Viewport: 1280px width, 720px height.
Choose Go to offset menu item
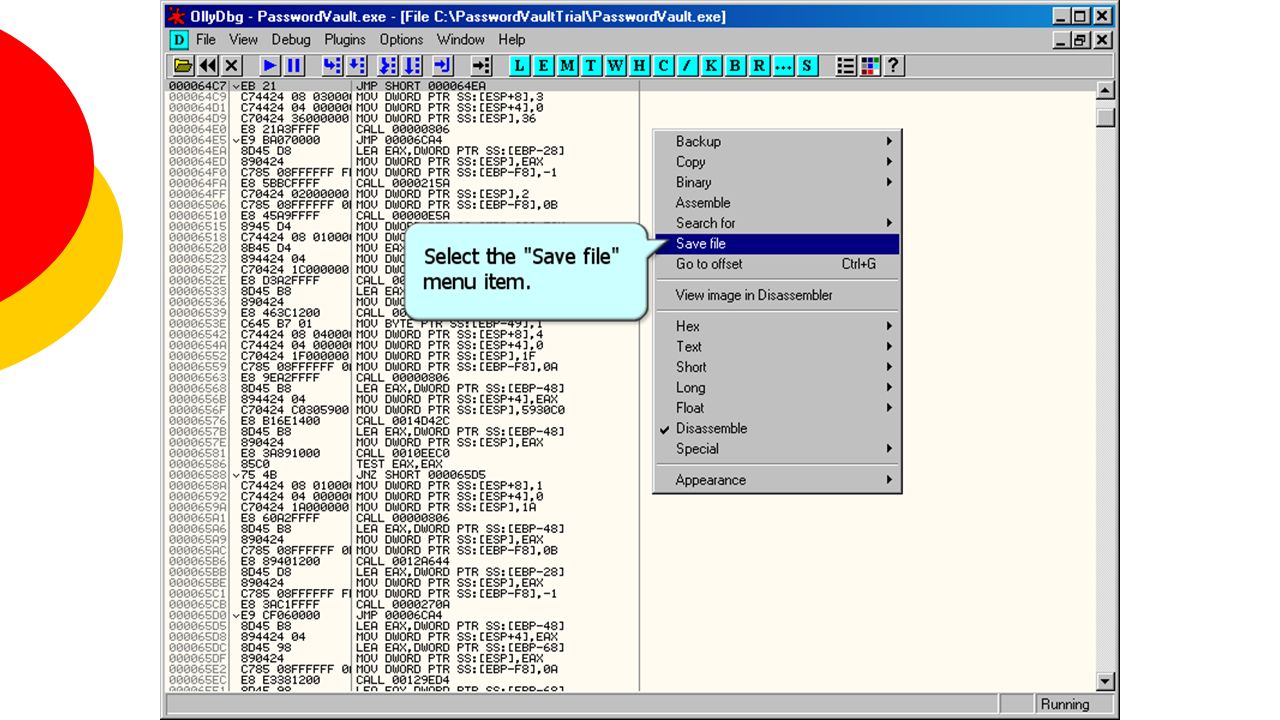(777, 264)
